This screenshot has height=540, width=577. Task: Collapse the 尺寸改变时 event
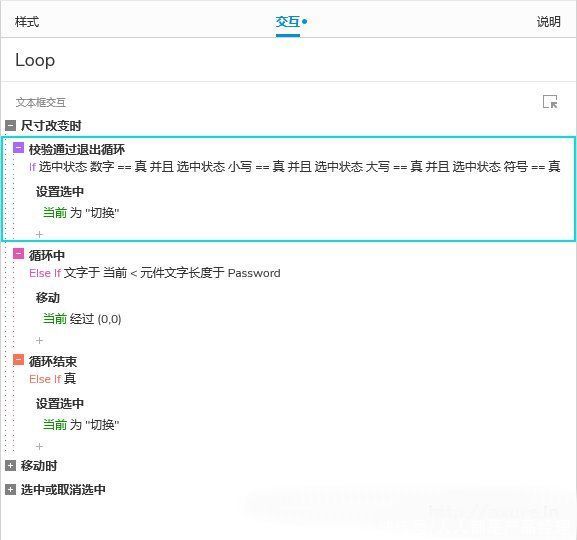point(10,126)
